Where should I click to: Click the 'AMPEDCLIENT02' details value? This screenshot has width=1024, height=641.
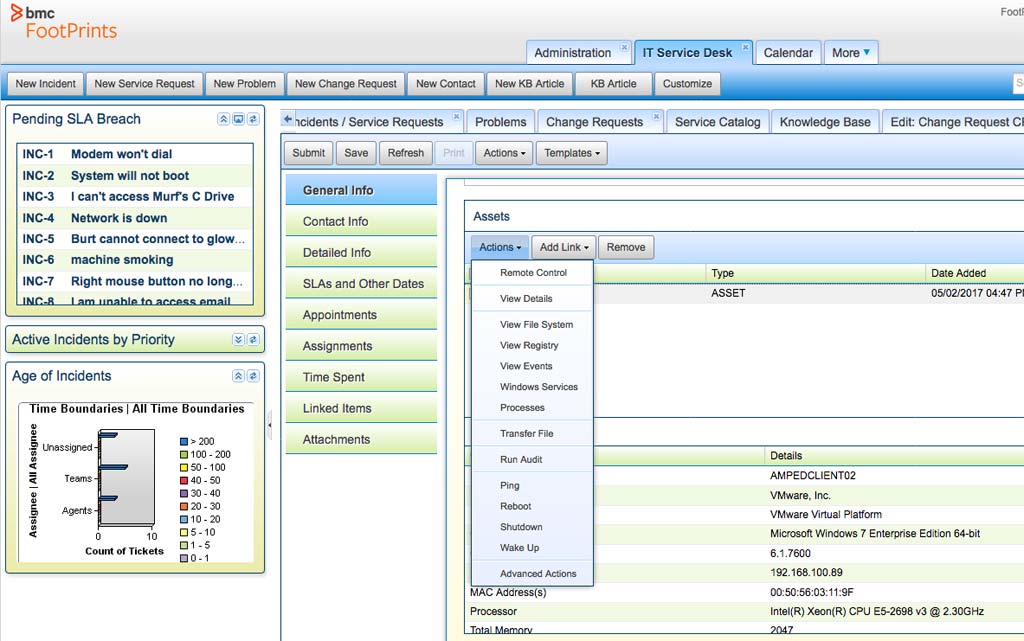[812, 476]
